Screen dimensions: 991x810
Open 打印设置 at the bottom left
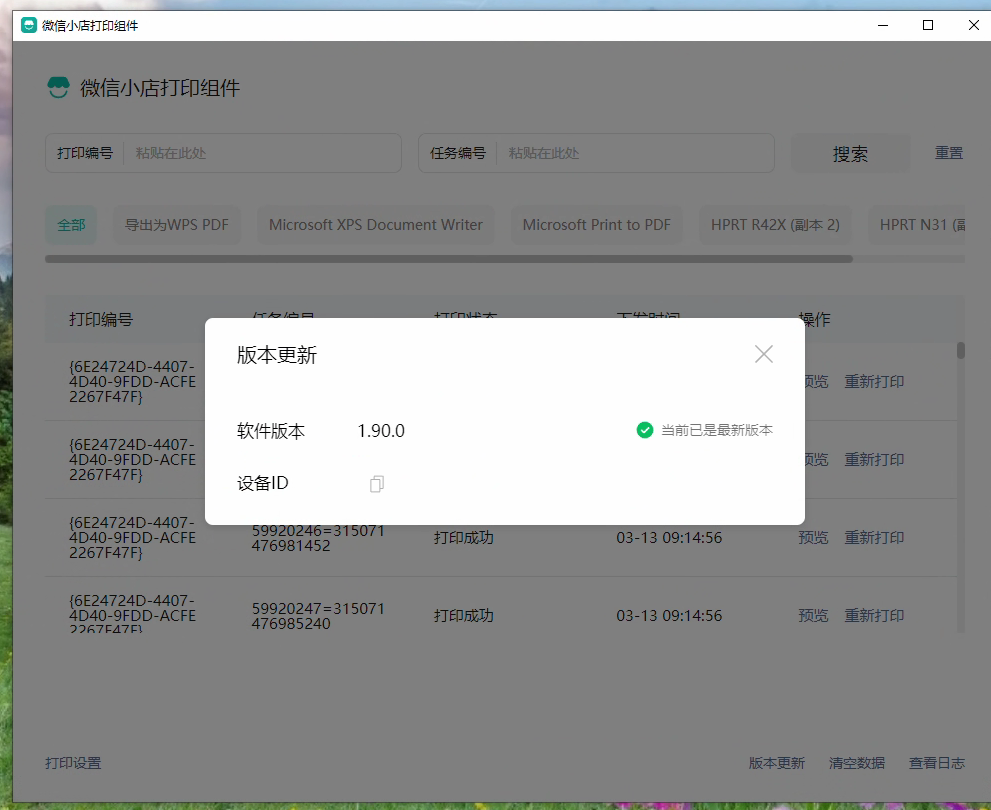(x=73, y=763)
